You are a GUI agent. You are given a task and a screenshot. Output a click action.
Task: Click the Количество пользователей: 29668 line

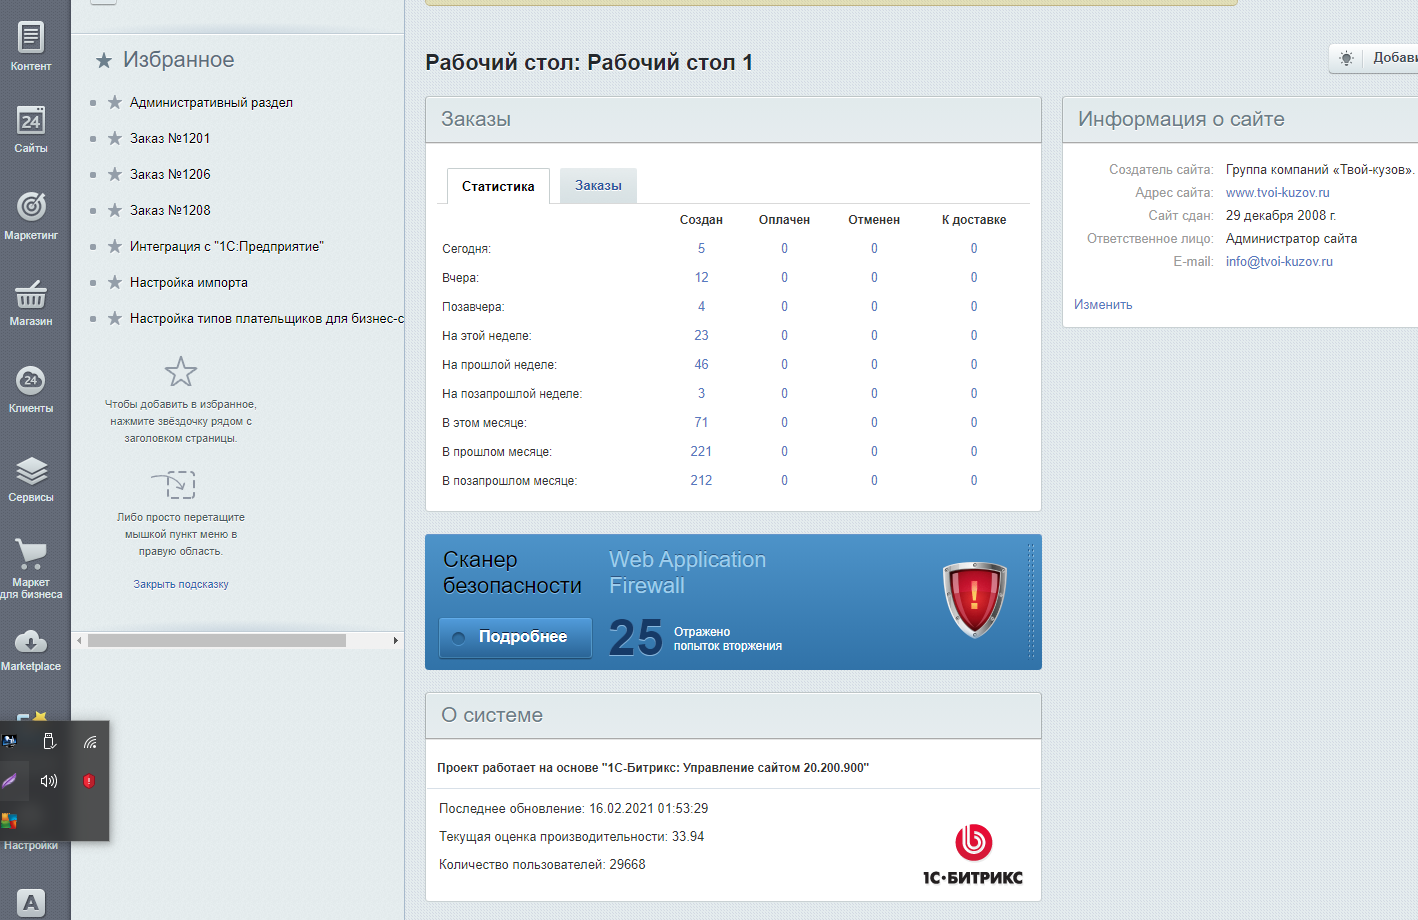click(x=542, y=864)
